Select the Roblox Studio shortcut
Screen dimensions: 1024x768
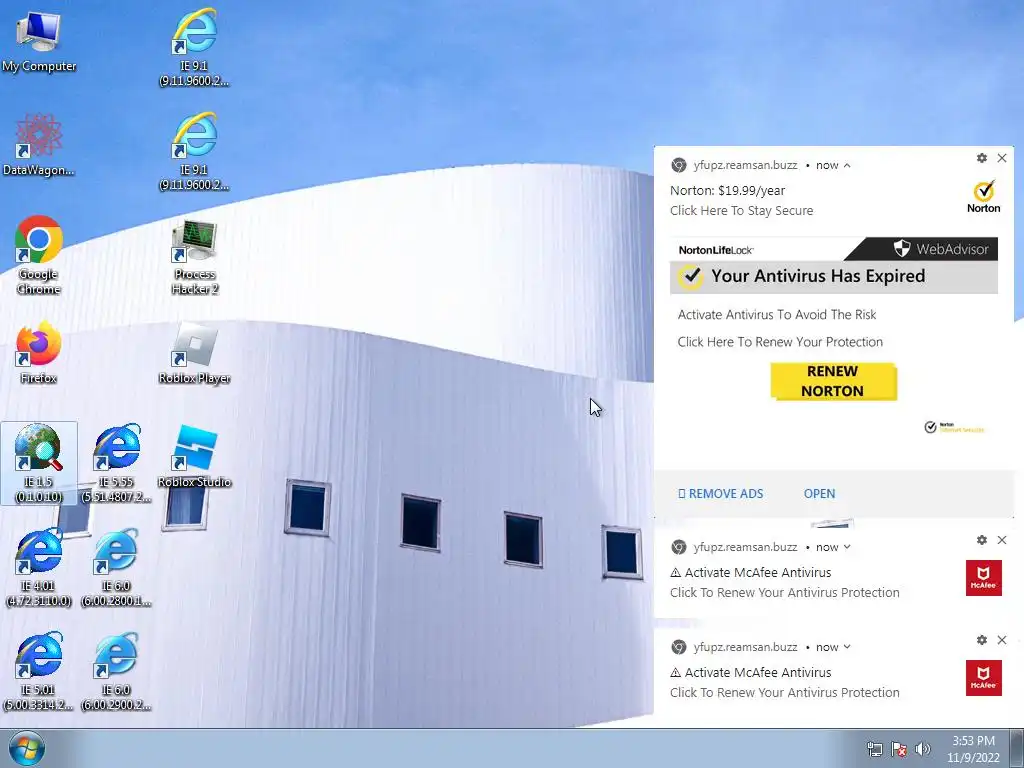(195, 456)
